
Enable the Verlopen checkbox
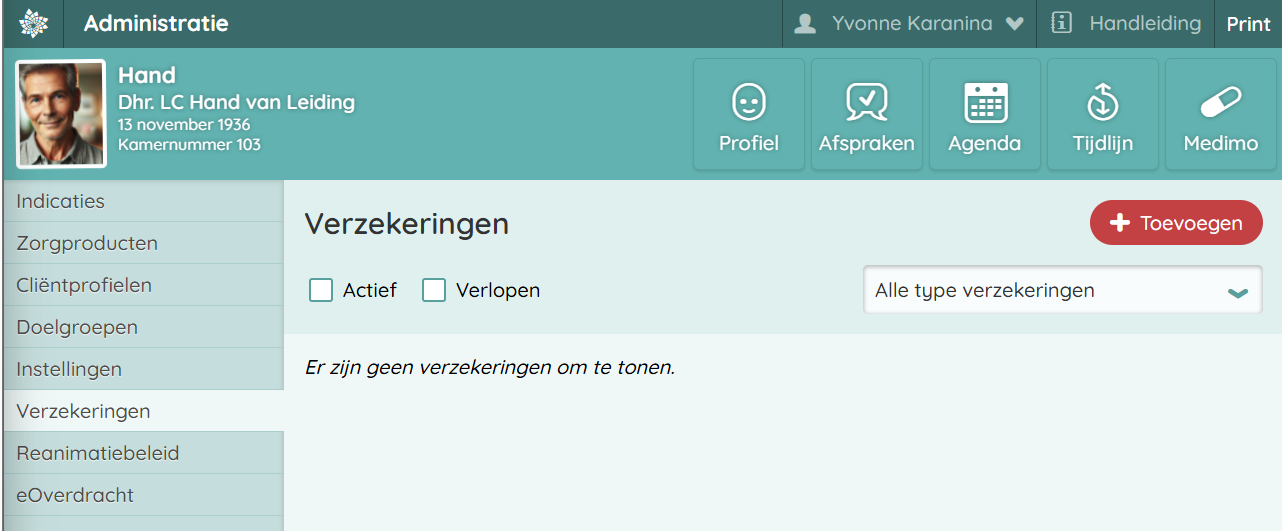coord(434,290)
